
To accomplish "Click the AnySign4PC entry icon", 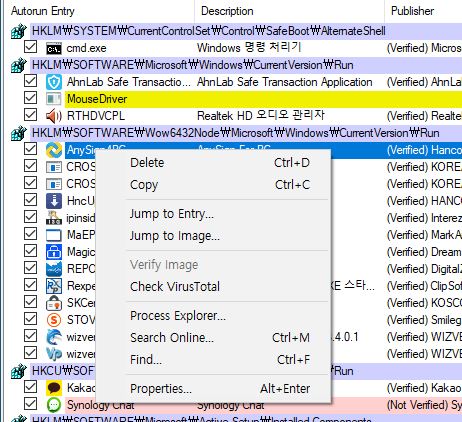I will (54, 150).
